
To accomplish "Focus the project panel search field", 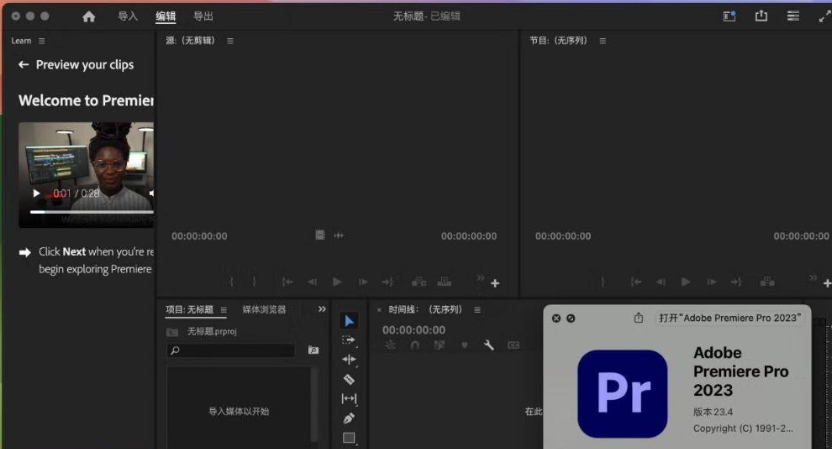I will 231,350.
